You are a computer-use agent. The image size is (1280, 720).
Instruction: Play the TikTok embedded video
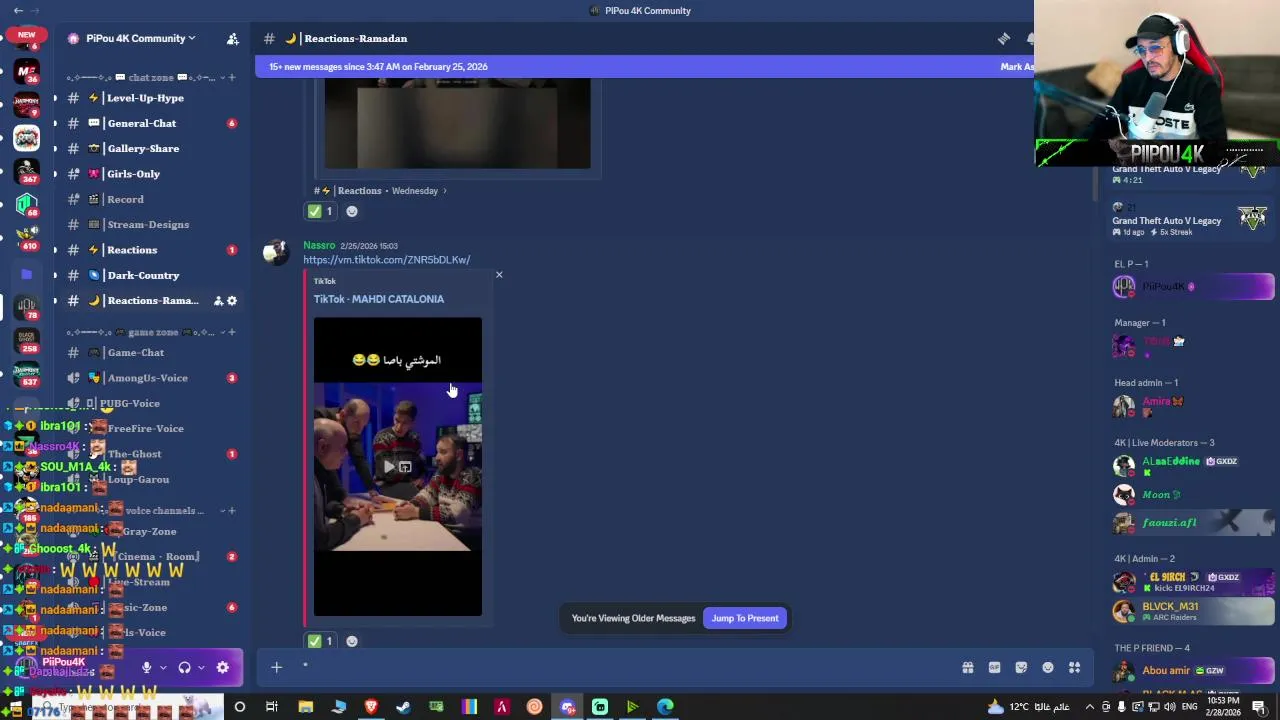(x=389, y=467)
